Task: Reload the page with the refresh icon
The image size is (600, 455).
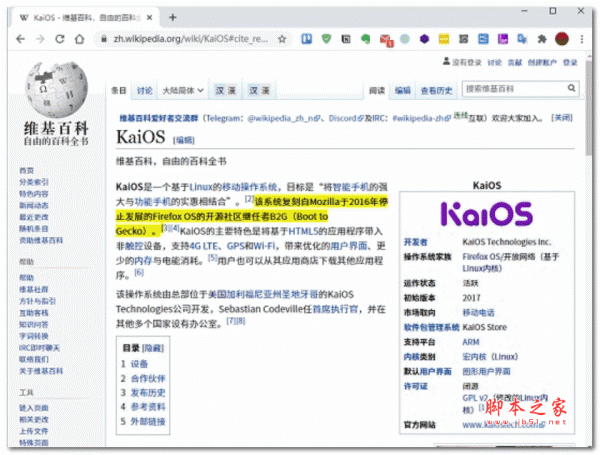Action: pos(62,38)
